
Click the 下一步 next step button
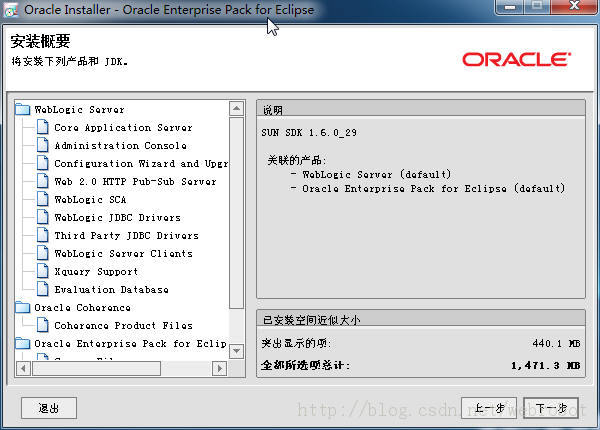point(551,408)
